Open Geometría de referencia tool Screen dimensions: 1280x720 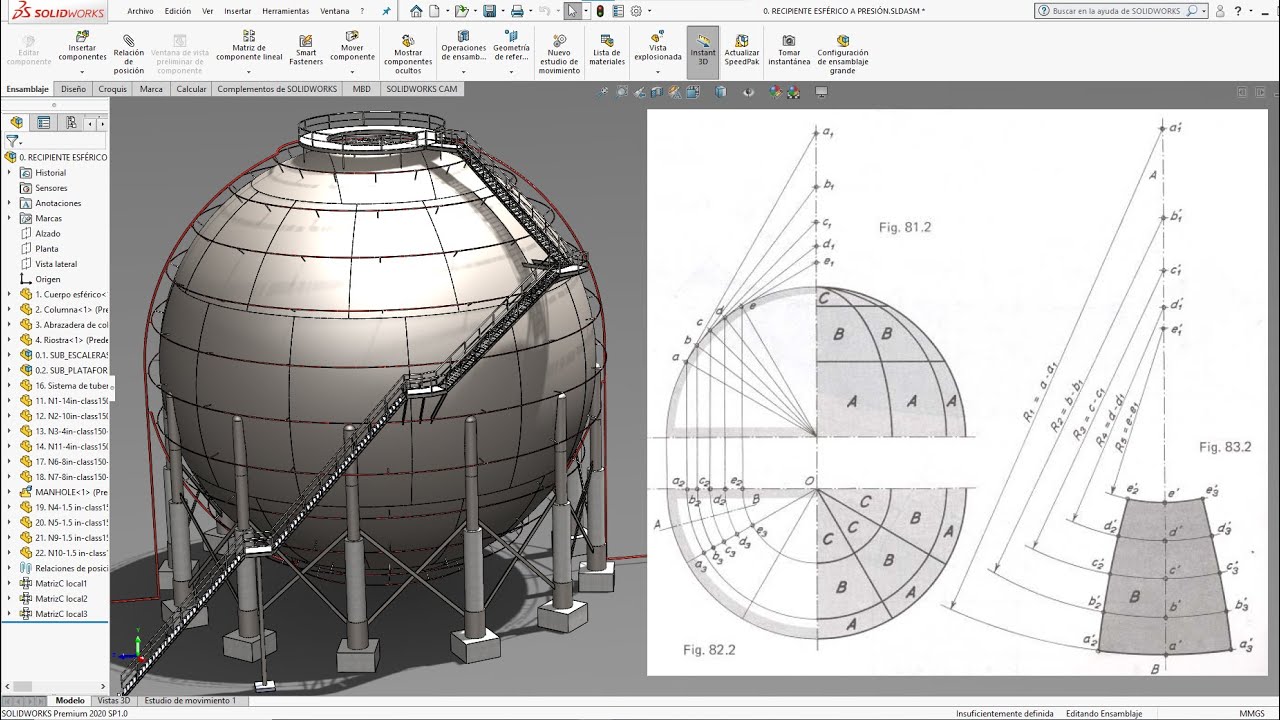[x=511, y=47]
